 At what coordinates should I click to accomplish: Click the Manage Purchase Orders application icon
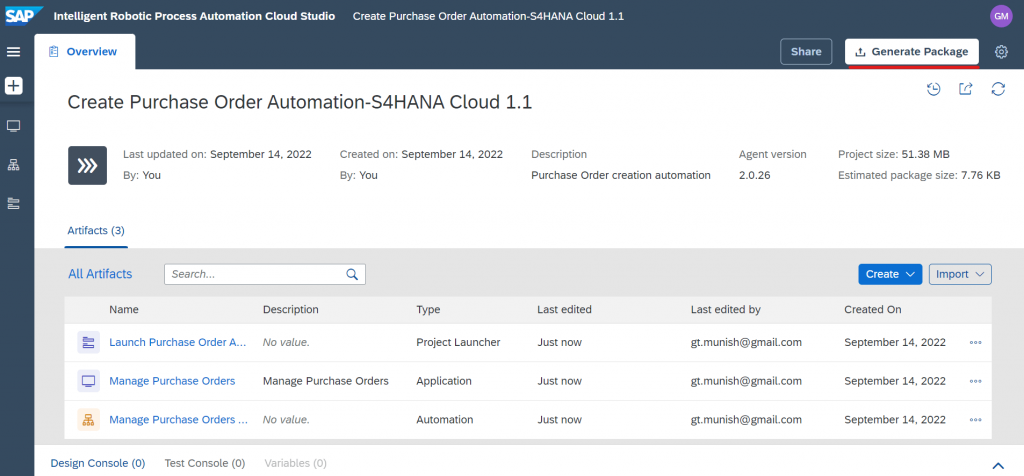point(88,381)
